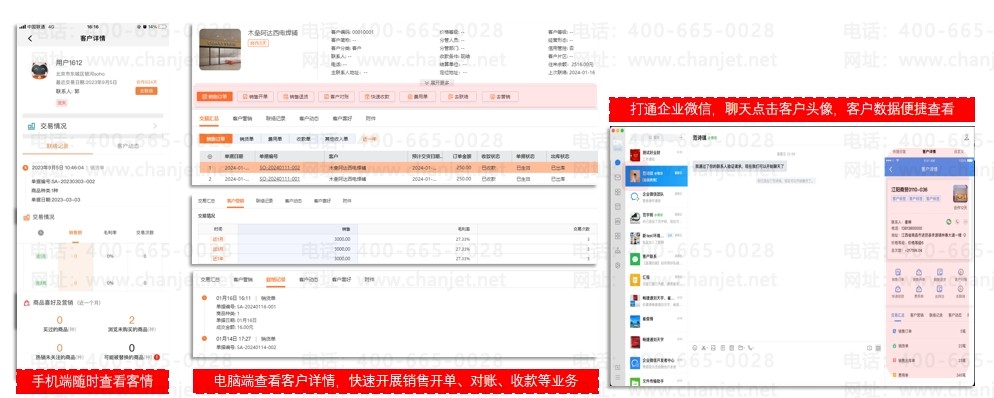The width and height of the screenshot is (994, 398).
Task: Select the 收款单 sub-tab
Action: pos(303,139)
